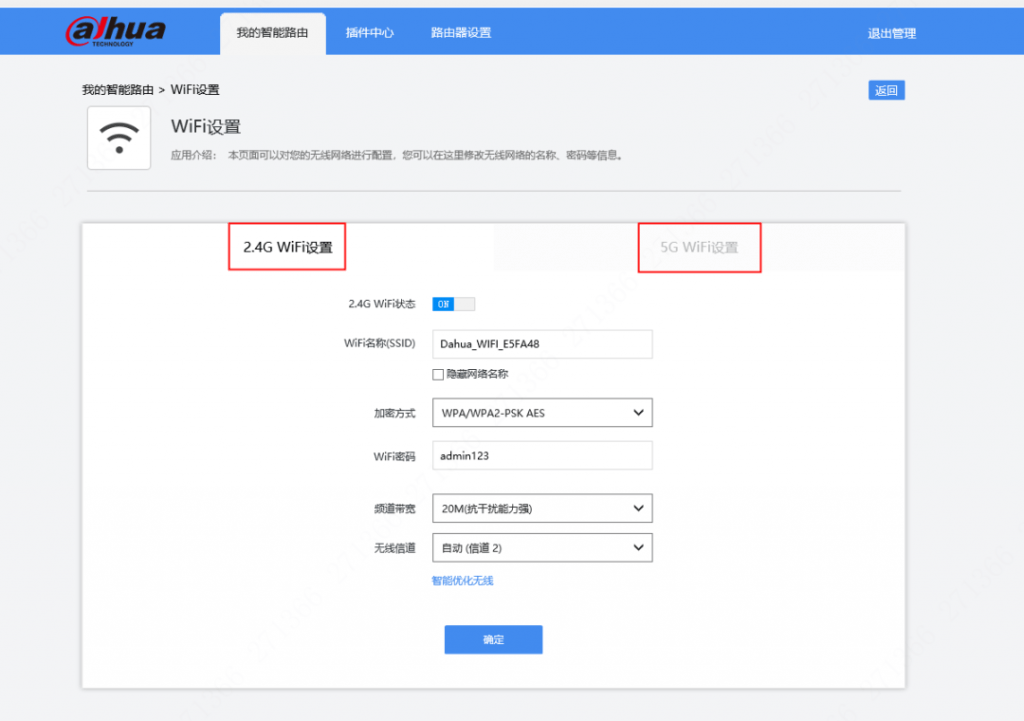
Task: Click 退出管理 to log out
Action: (890, 32)
